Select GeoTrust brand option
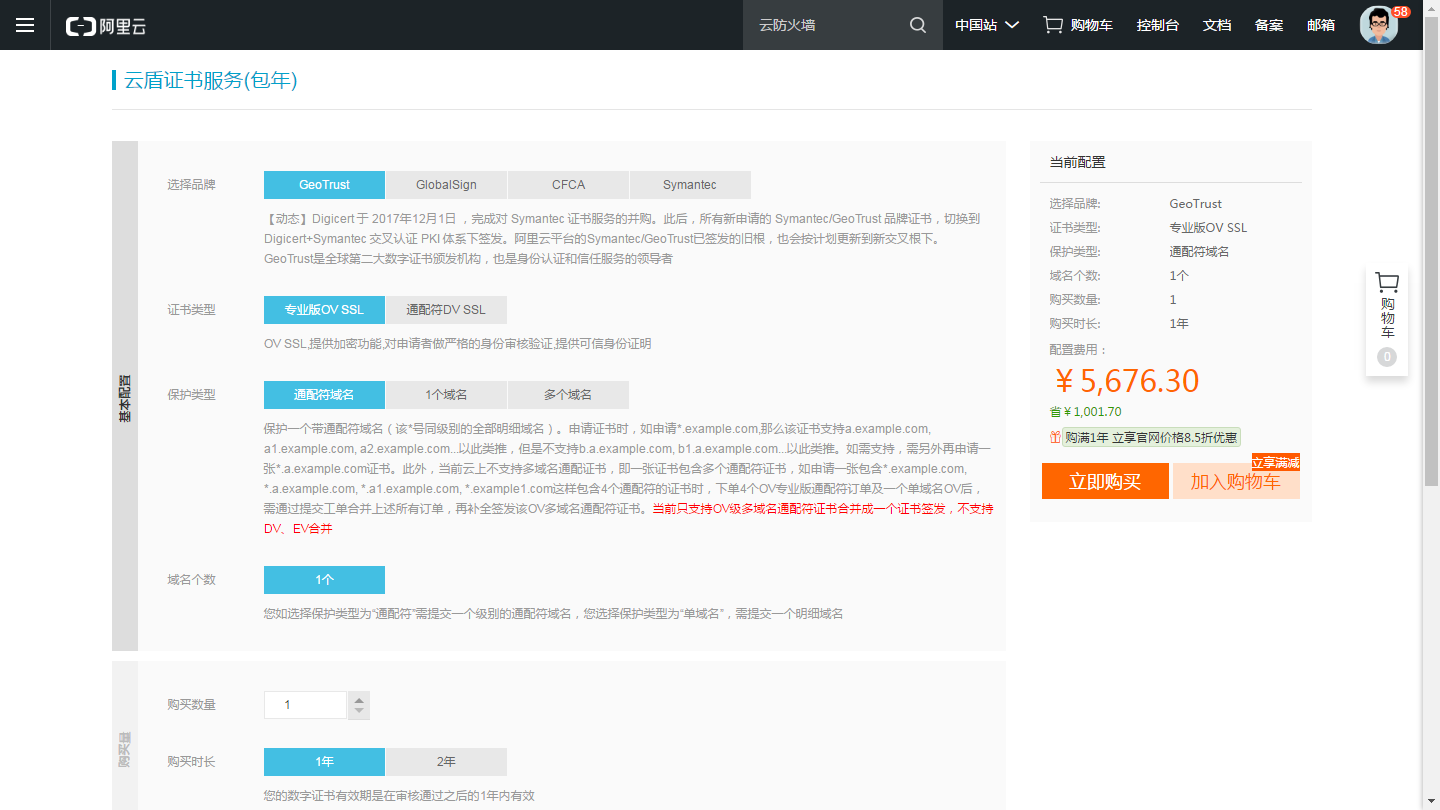Screen dimensions: 1440x810 (324, 185)
